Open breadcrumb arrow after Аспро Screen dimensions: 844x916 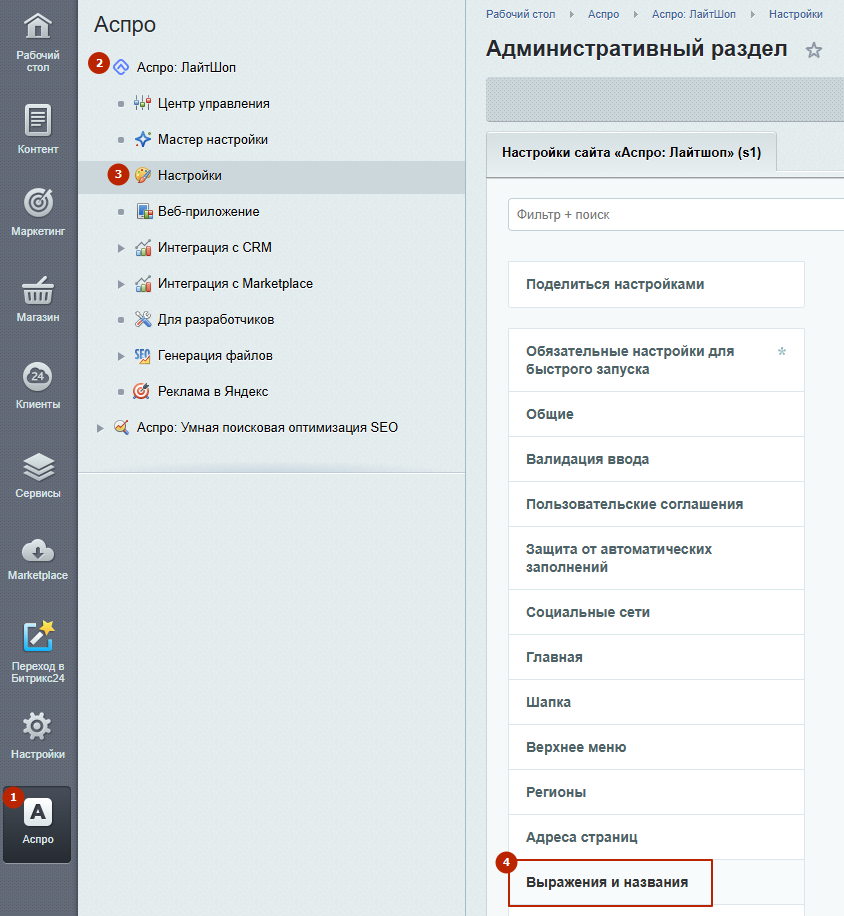pos(635,14)
